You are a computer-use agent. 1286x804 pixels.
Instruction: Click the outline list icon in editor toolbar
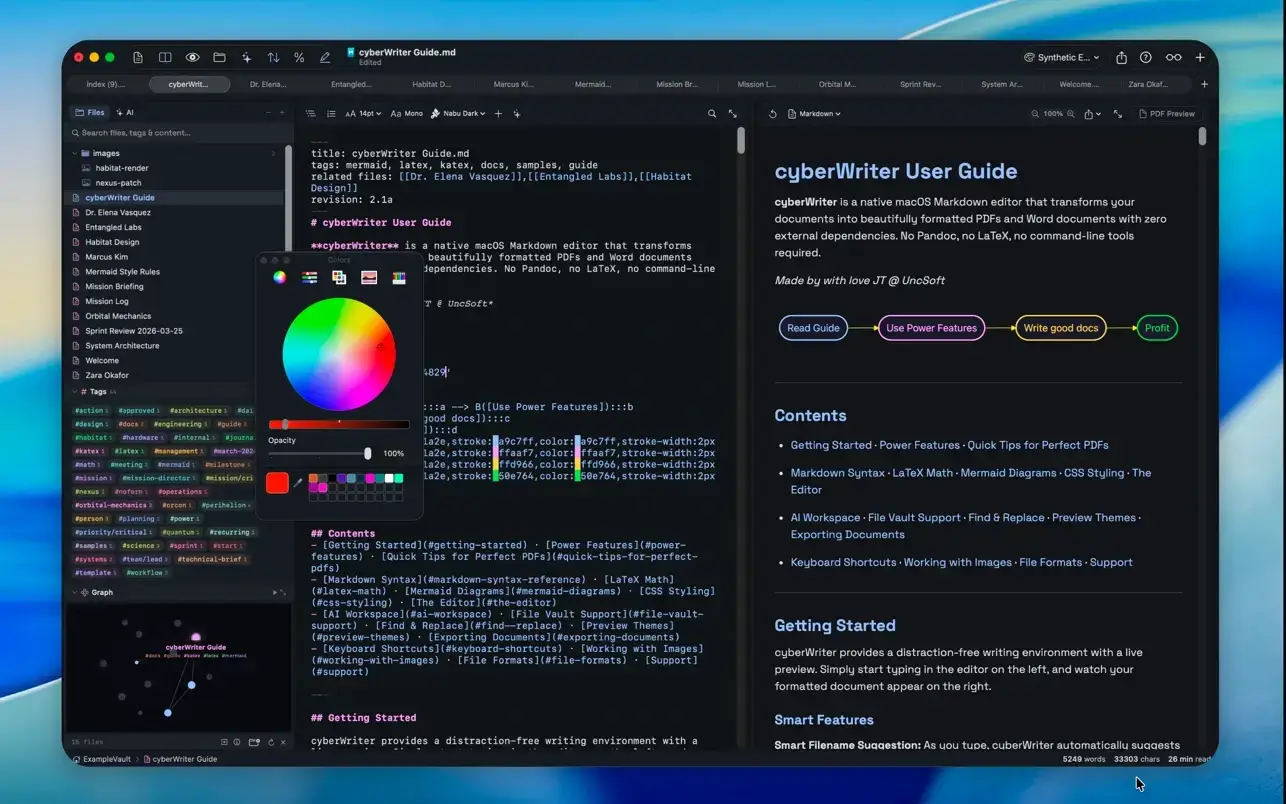pyautogui.click(x=311, y=114)
